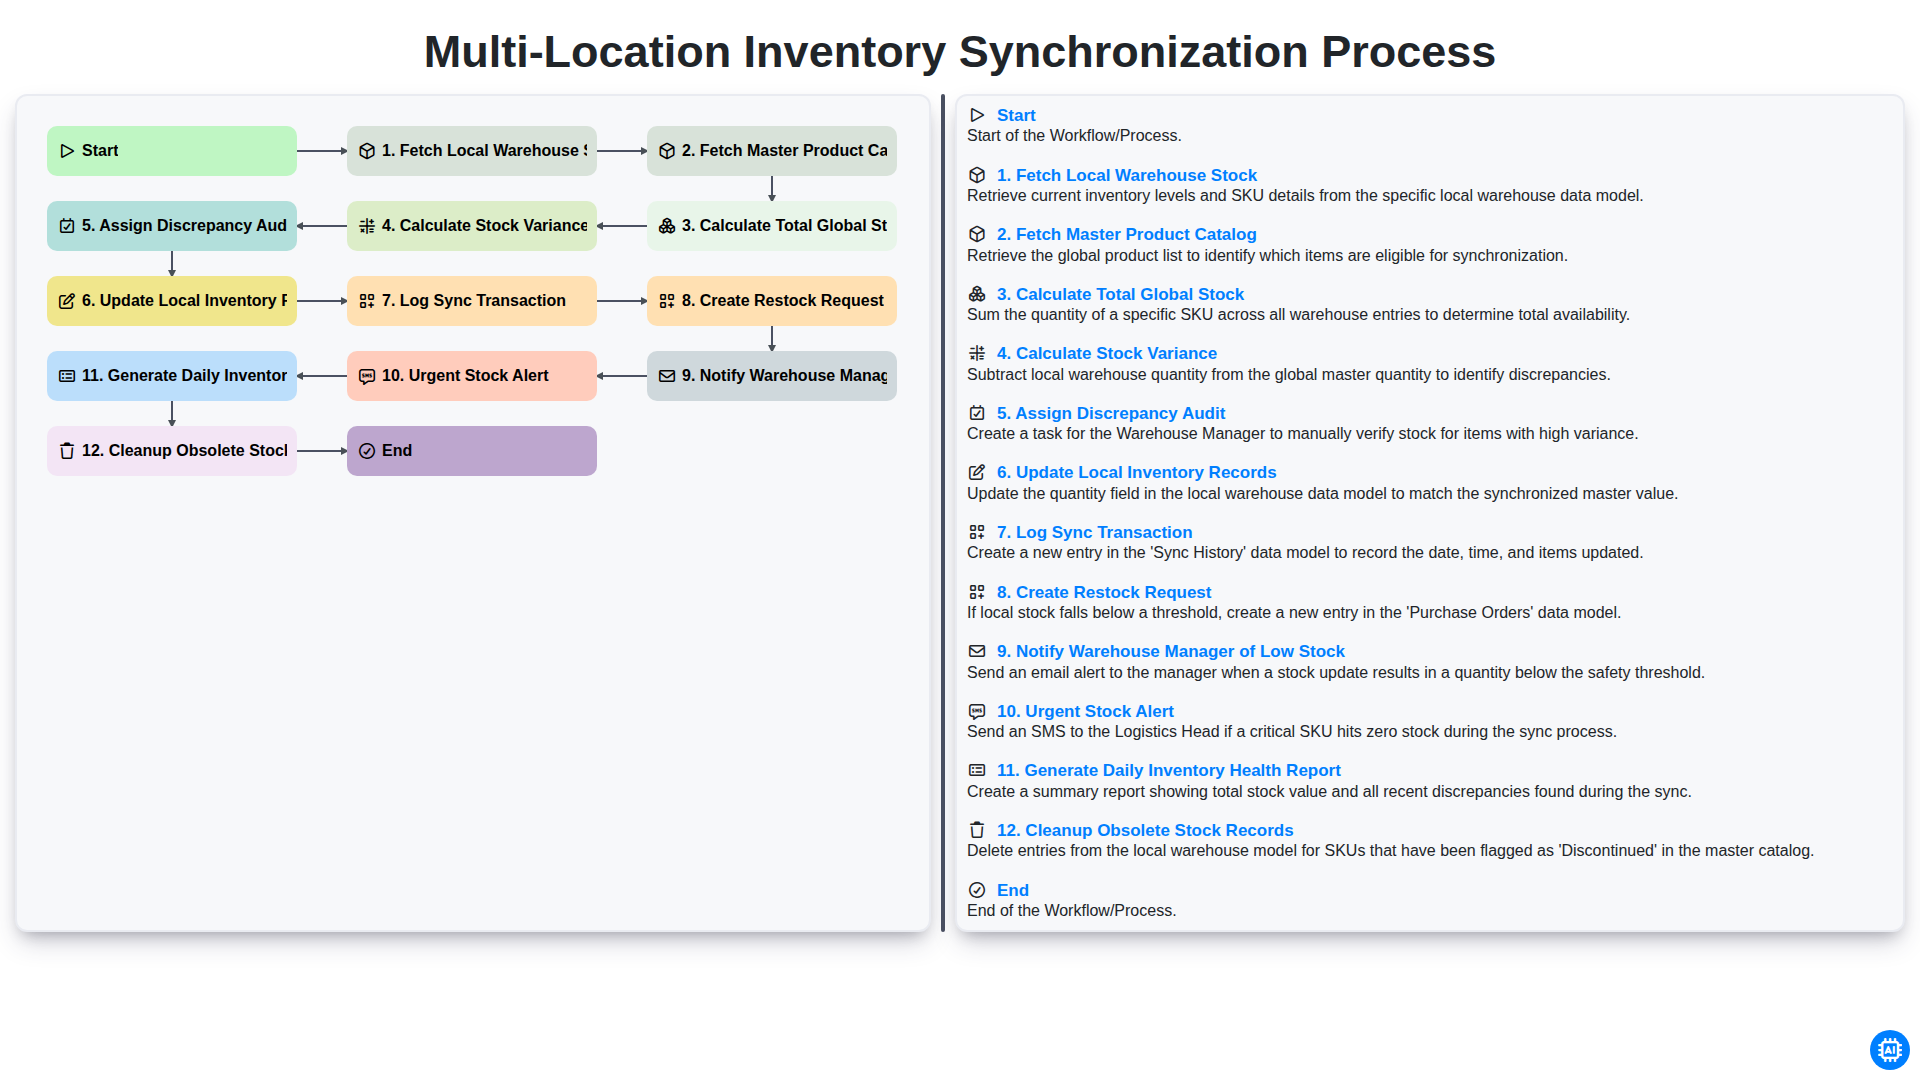This screenshot has height=1080, width=1920.
Task: Open the 3. Calculate Total Global Stock link
Action: pos(1120,294)
